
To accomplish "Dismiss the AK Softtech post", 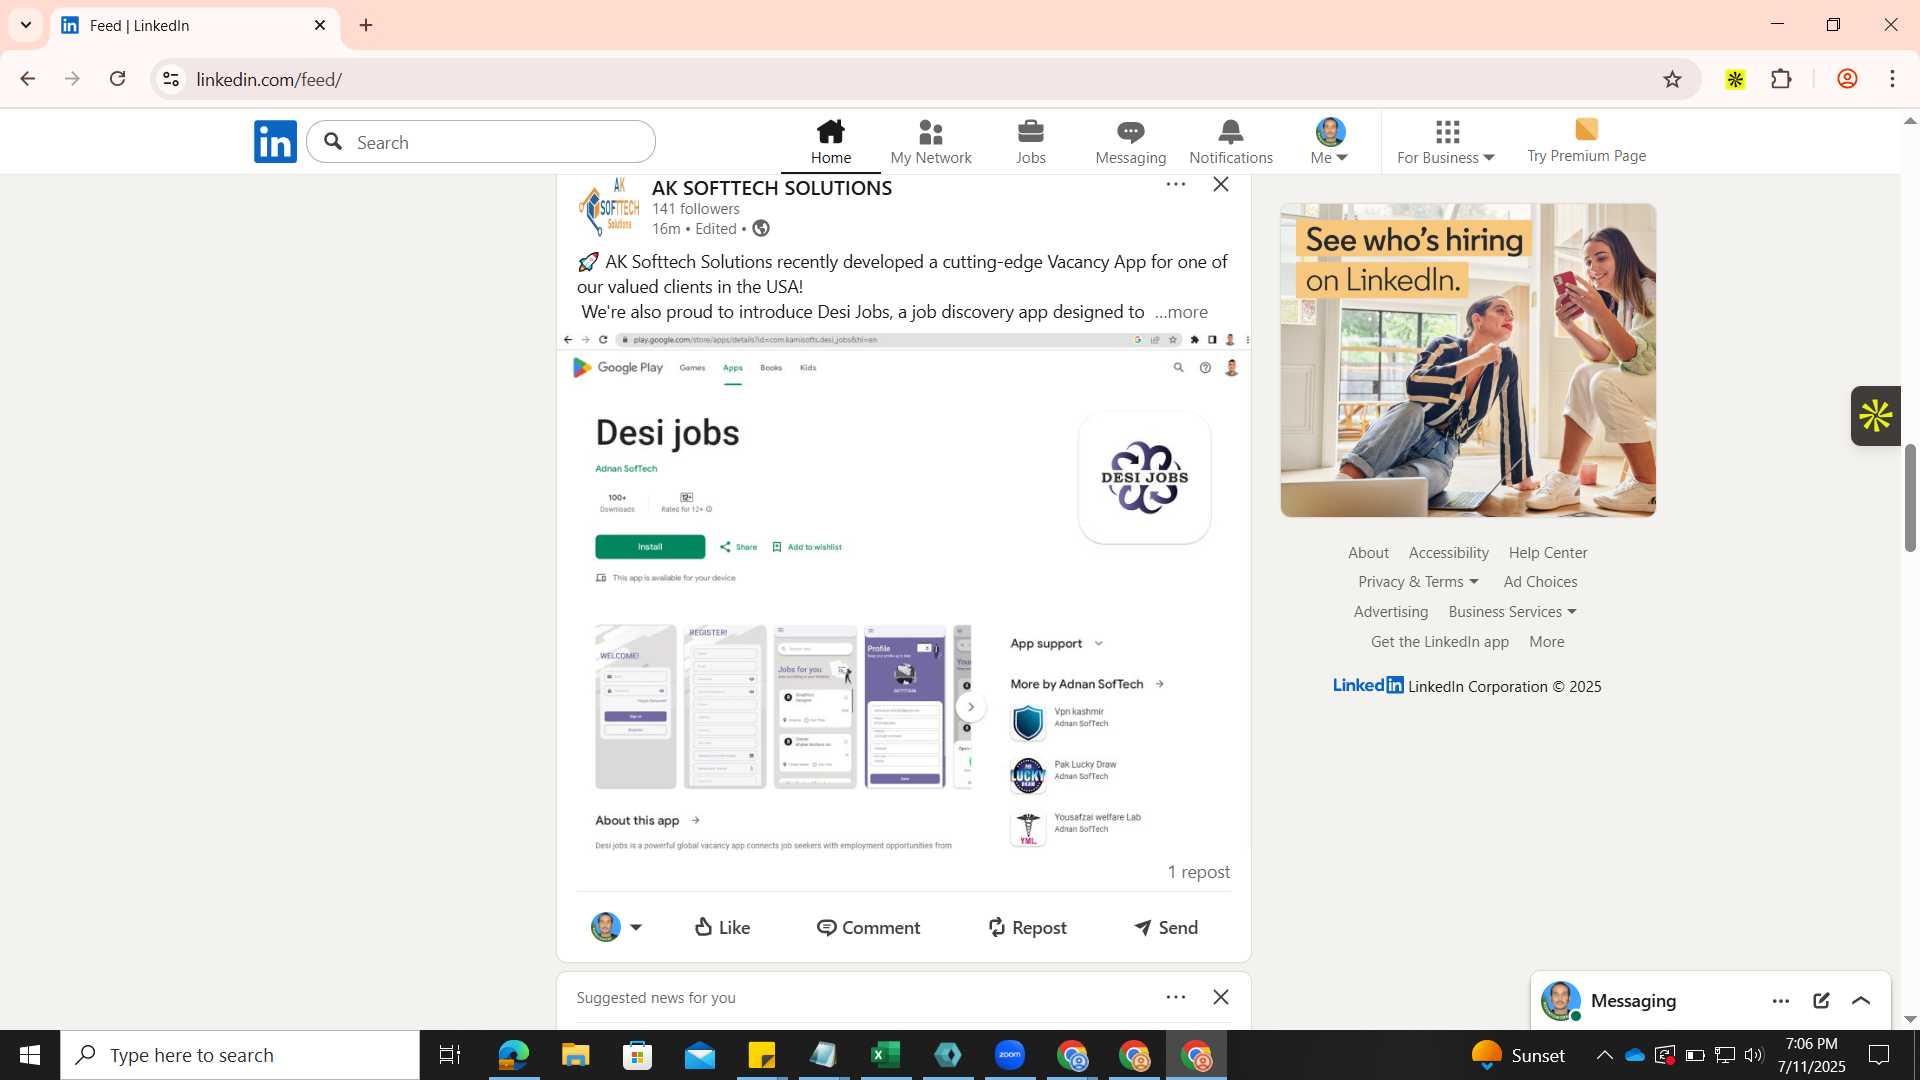I will 1220,184.
